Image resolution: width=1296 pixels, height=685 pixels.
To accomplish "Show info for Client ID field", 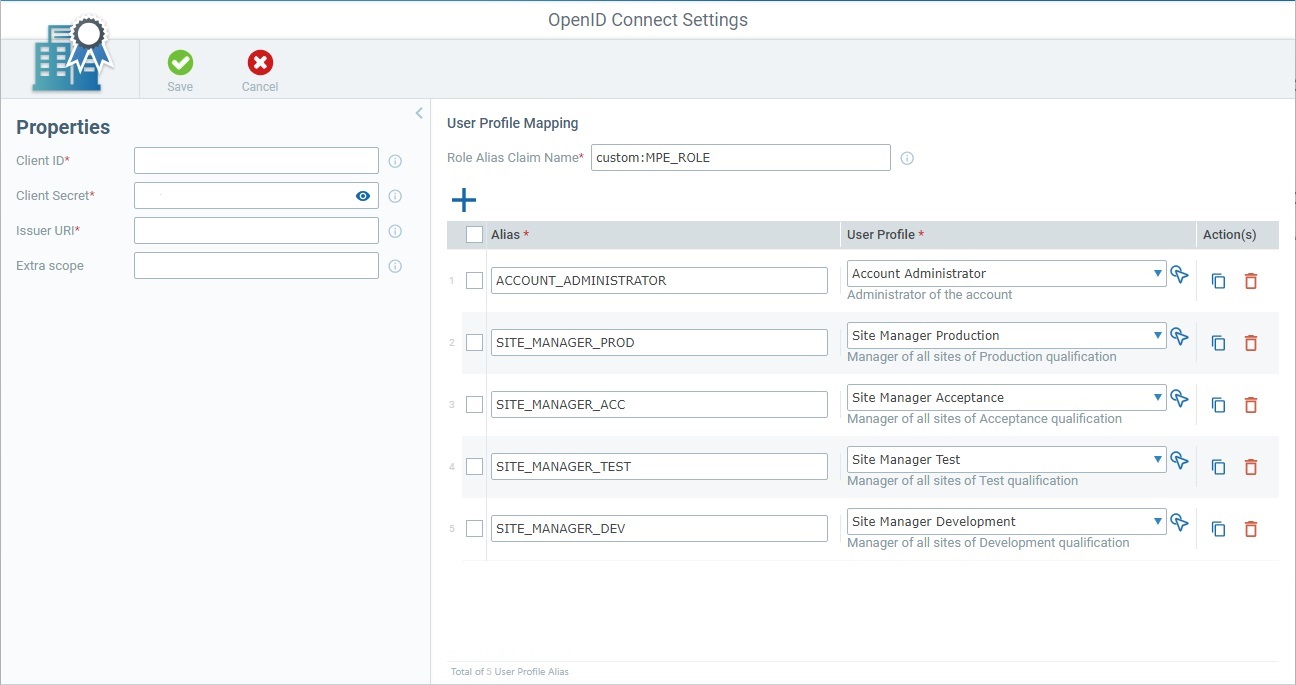I will coord(395,161).
